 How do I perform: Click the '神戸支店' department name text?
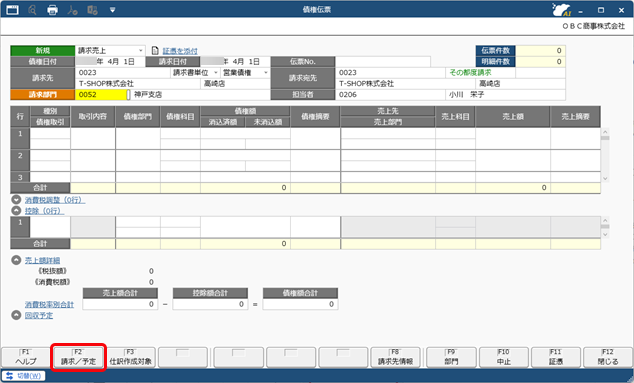click(x=148, y=95)
